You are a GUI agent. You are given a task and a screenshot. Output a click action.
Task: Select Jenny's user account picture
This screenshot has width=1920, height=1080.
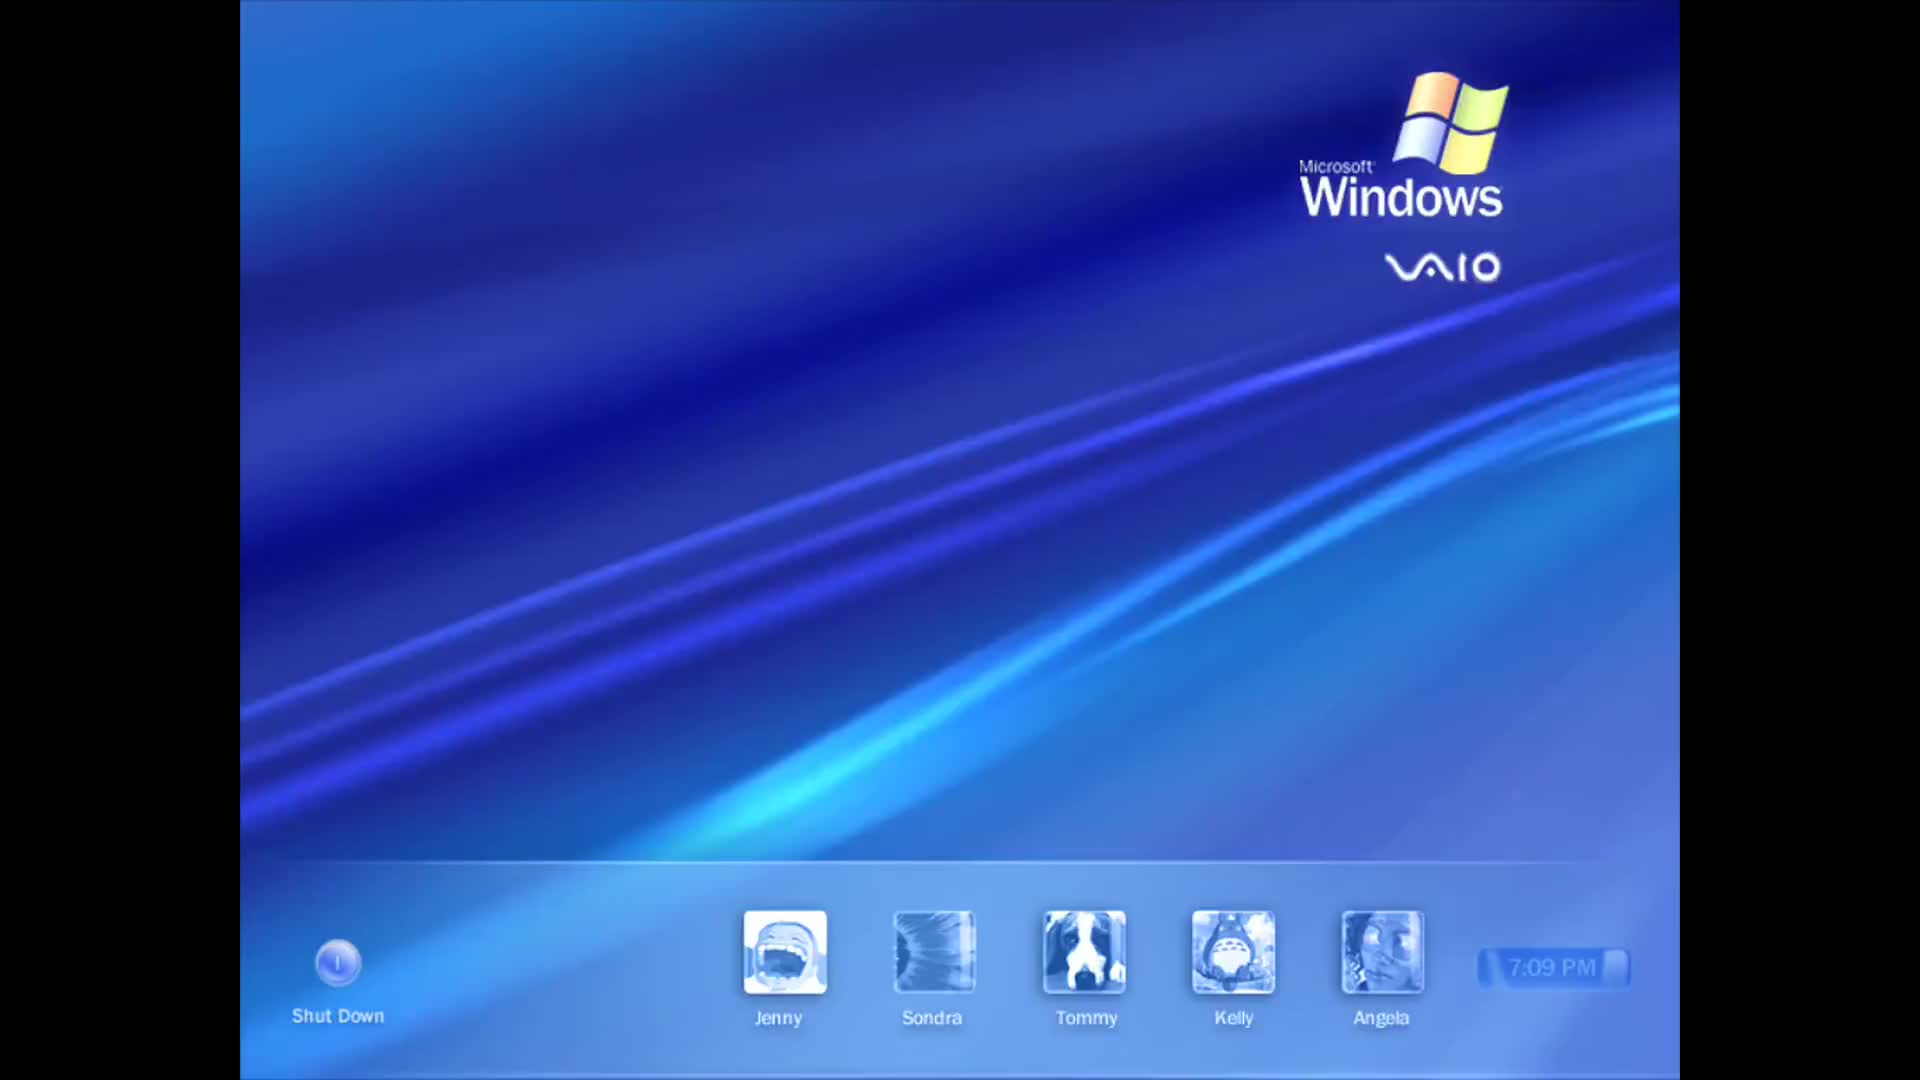click(785, 952)
